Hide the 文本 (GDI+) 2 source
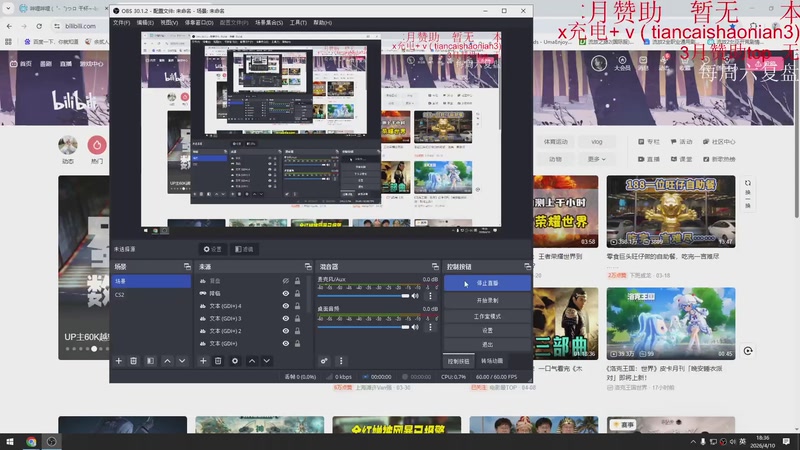The width and height of the screenshot is (800, 450). (x=286, y=331)
